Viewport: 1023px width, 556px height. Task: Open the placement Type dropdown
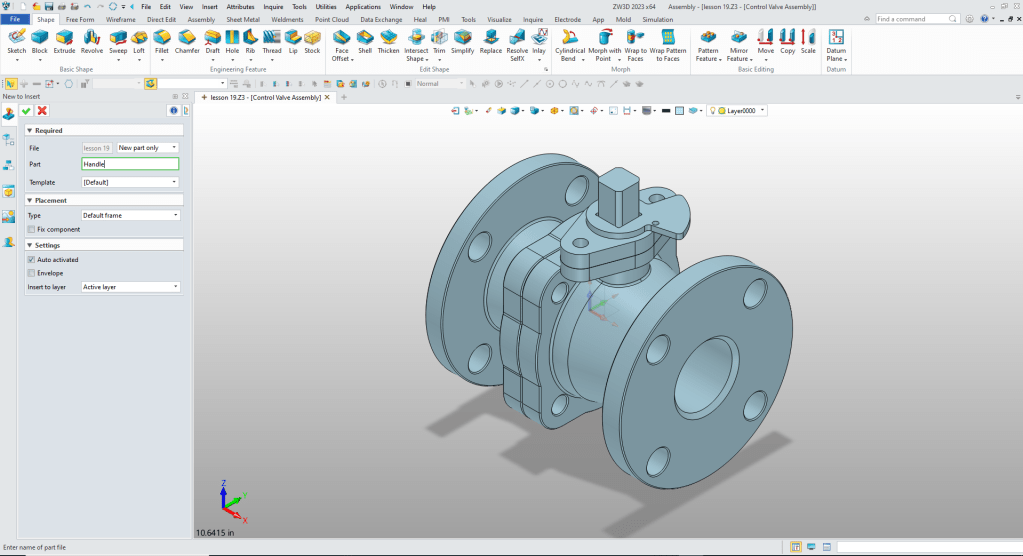pyautogui.click(x=130, y=215)
